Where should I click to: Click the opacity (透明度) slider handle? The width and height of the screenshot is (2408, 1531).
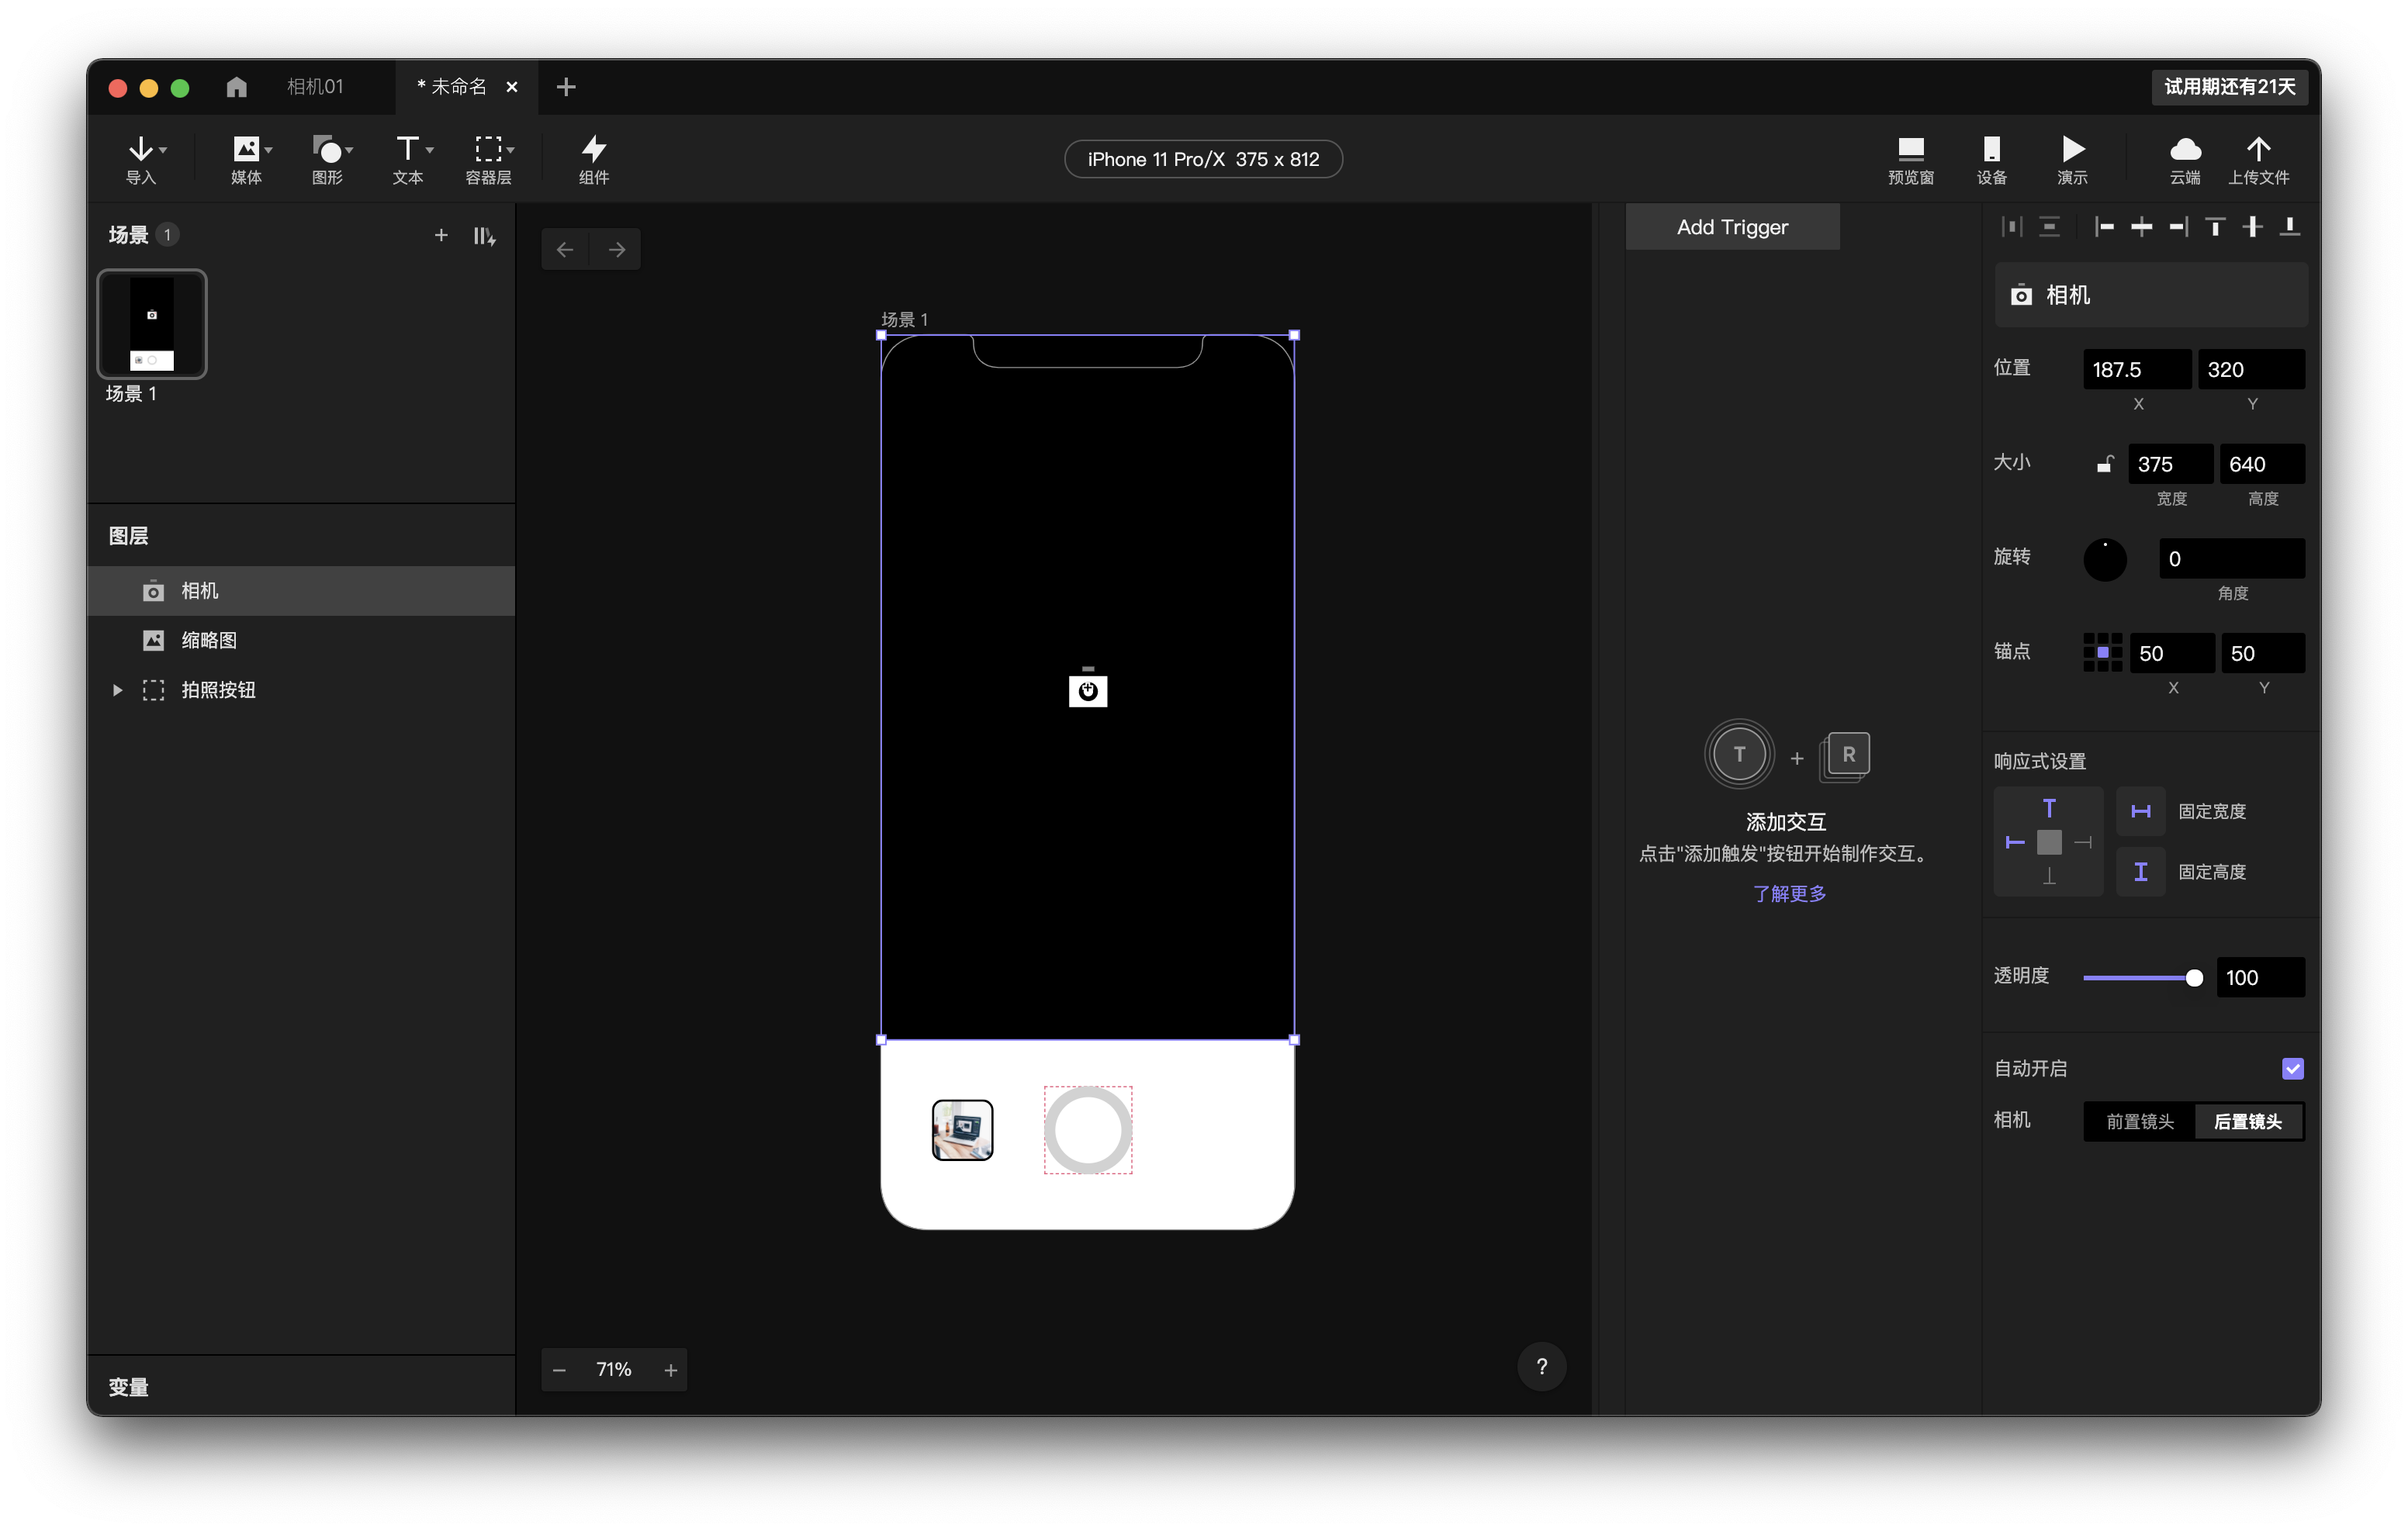[x=2194, y=978]
